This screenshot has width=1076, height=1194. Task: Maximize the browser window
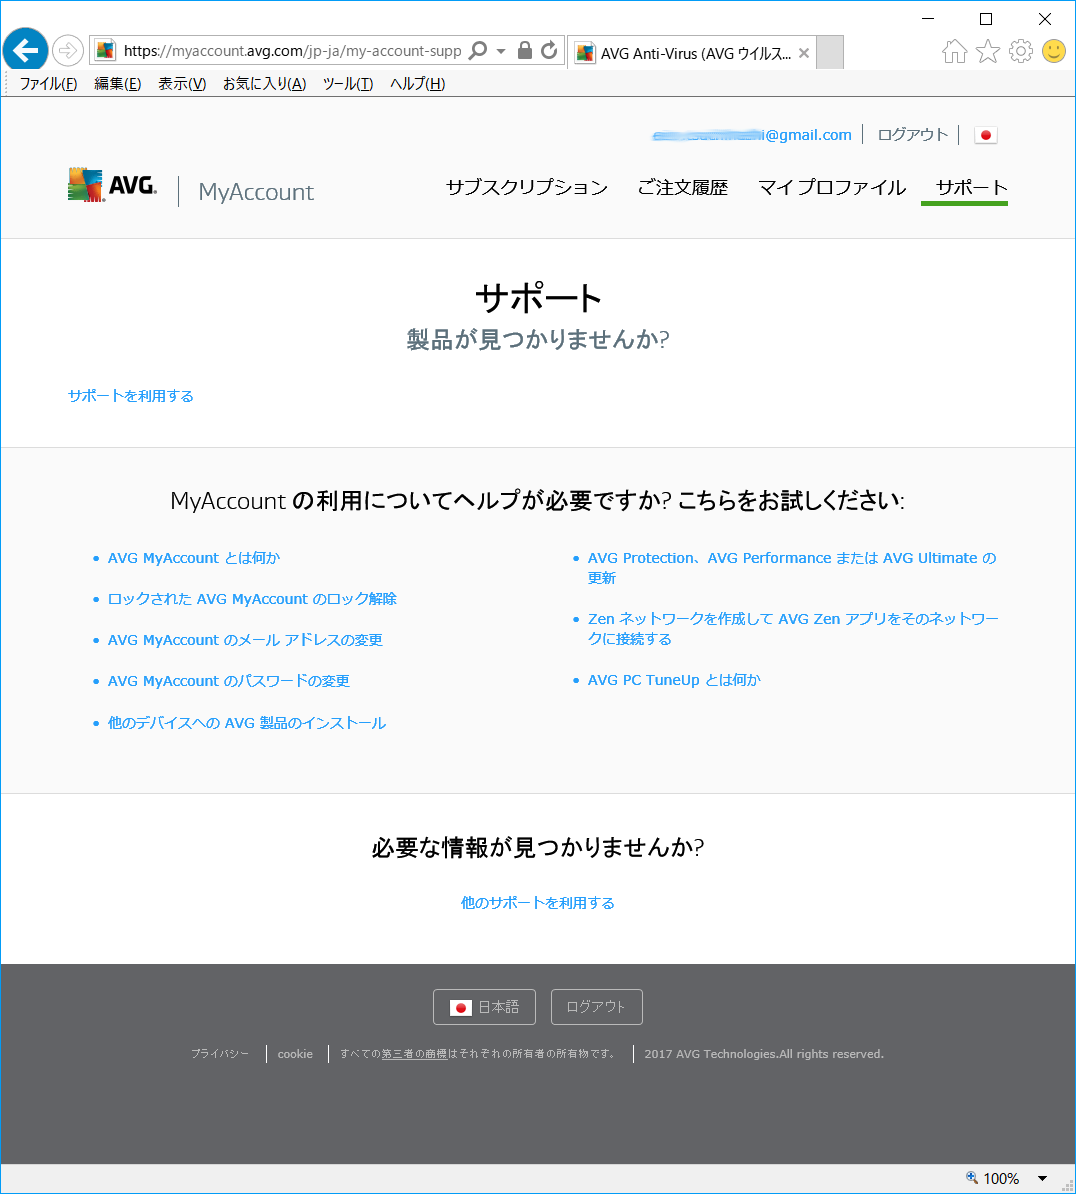[x=986, y=19]
